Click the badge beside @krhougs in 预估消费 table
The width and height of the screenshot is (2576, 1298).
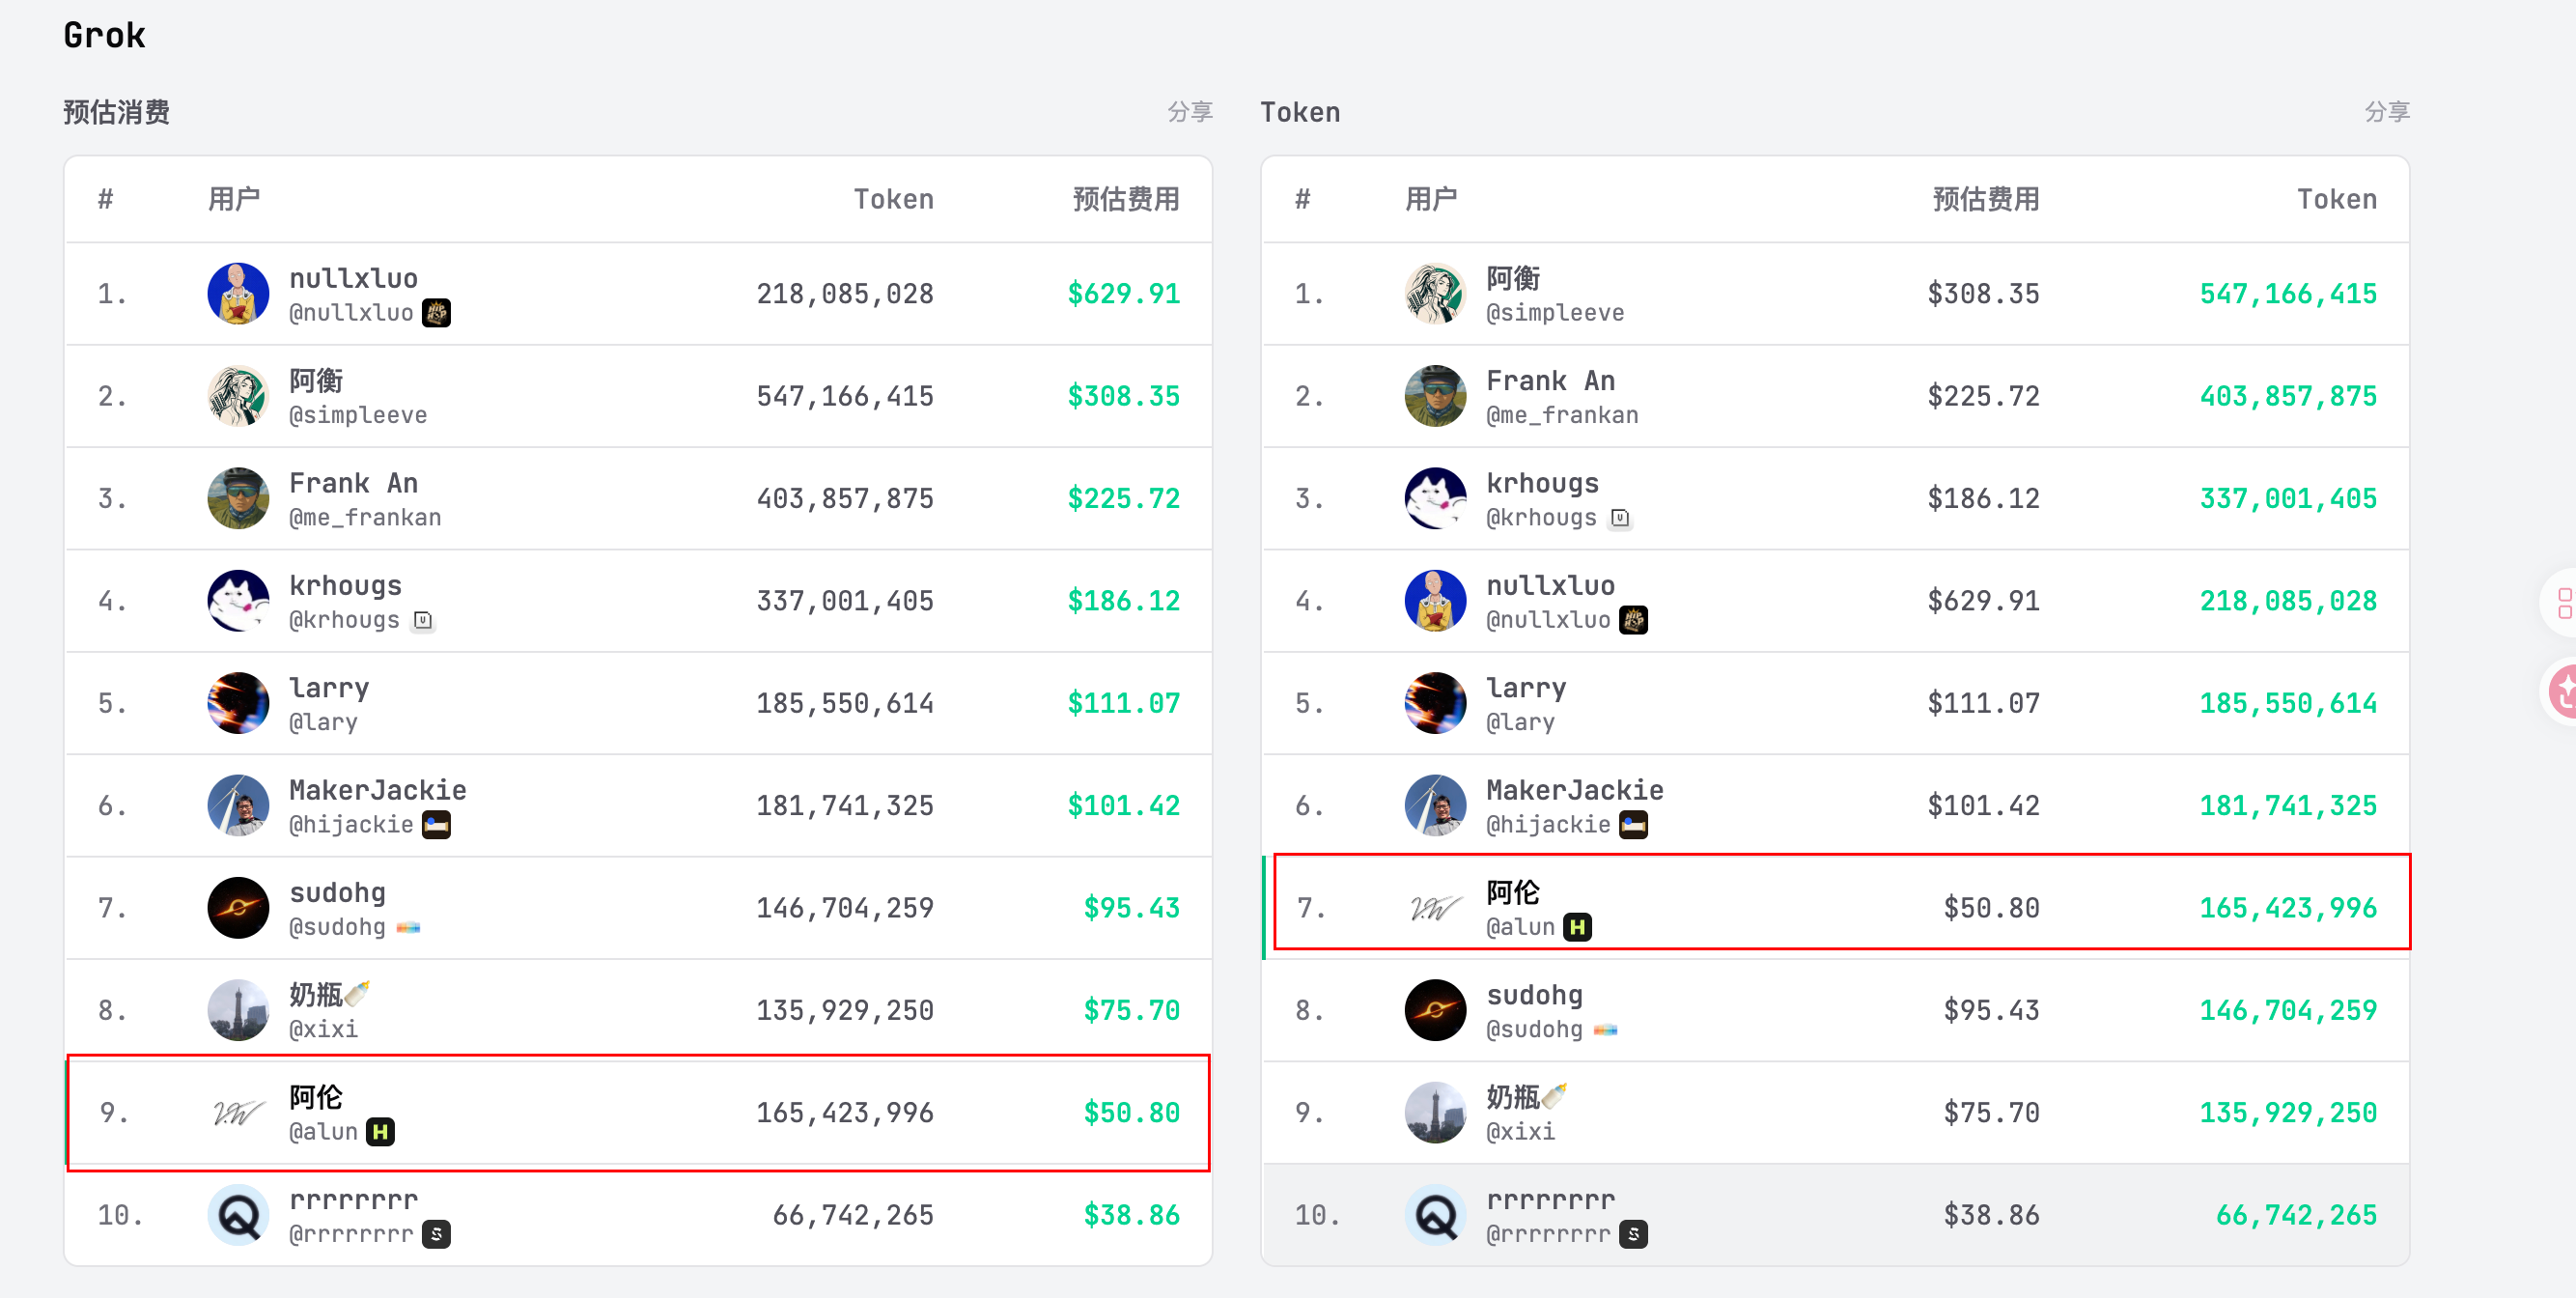[423, 620]
